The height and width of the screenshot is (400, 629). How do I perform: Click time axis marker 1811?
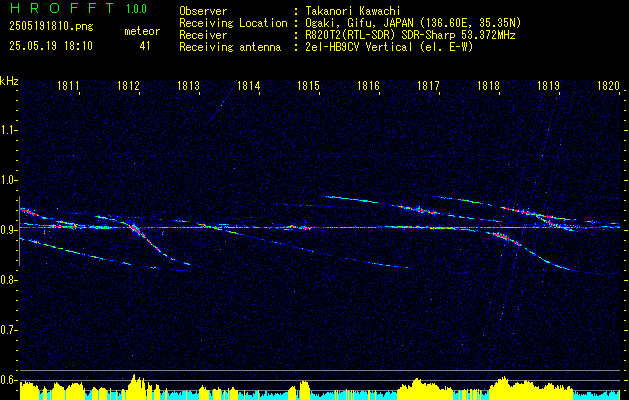(68, 85)
